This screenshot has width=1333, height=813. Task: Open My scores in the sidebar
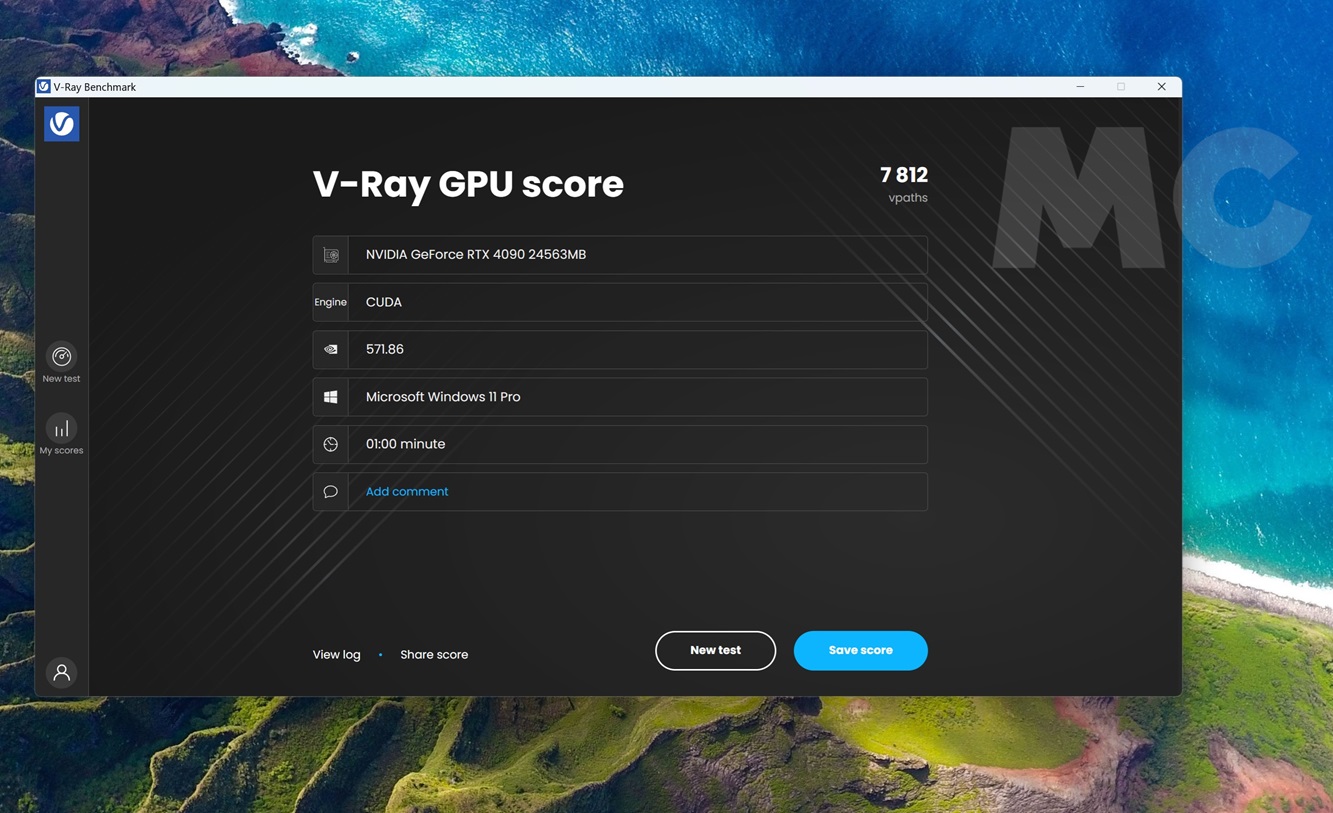click(61, 435)
